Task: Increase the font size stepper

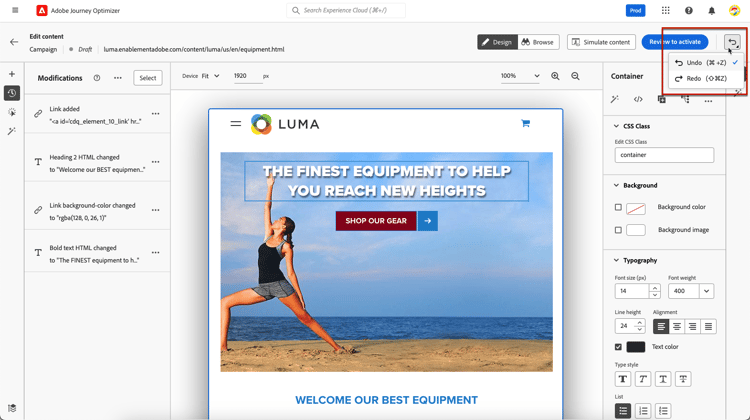Action: [655, 287]
